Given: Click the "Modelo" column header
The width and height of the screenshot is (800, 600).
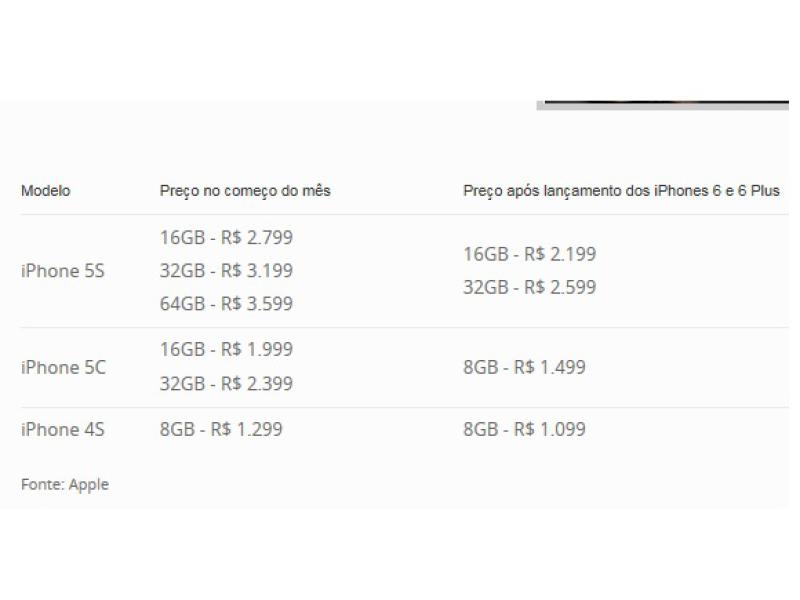Looking at the screenshot, I should pyautogui.click(x=46, y=191).
